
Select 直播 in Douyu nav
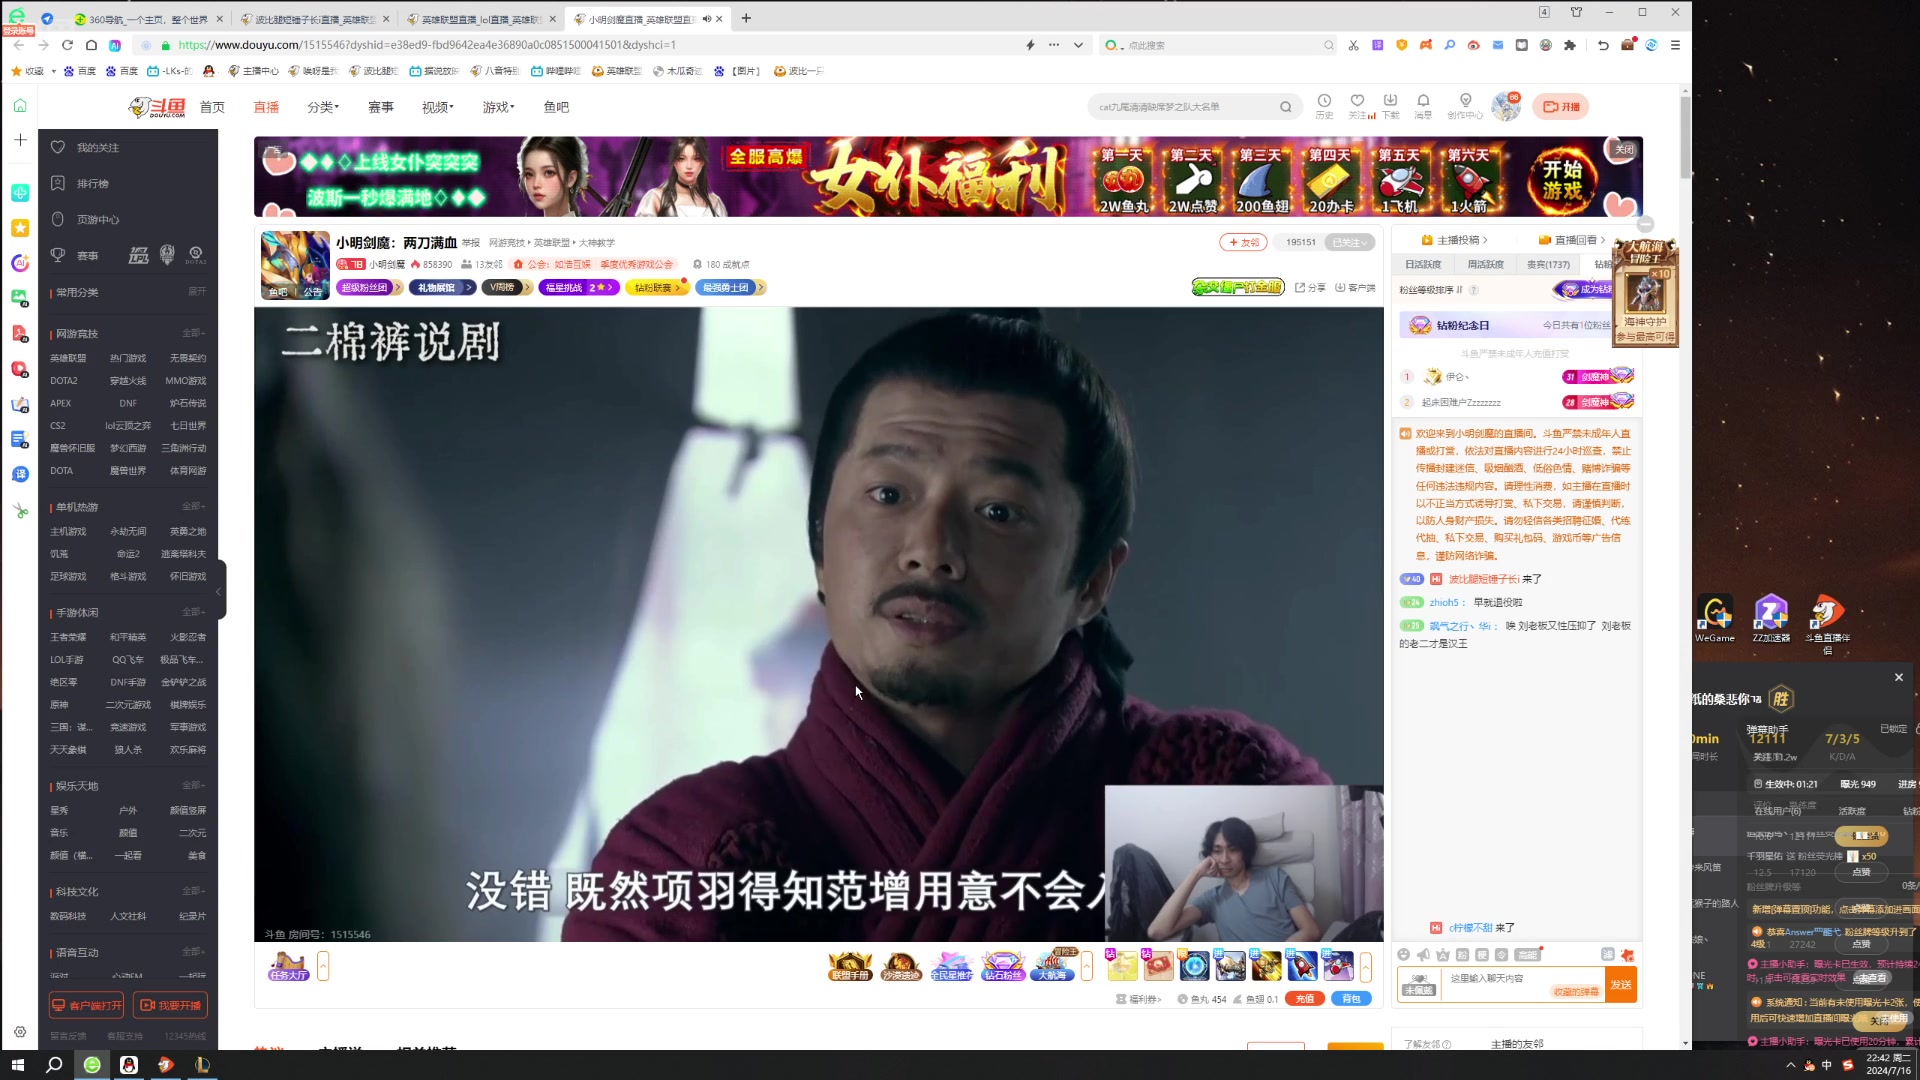click(266, 107)
